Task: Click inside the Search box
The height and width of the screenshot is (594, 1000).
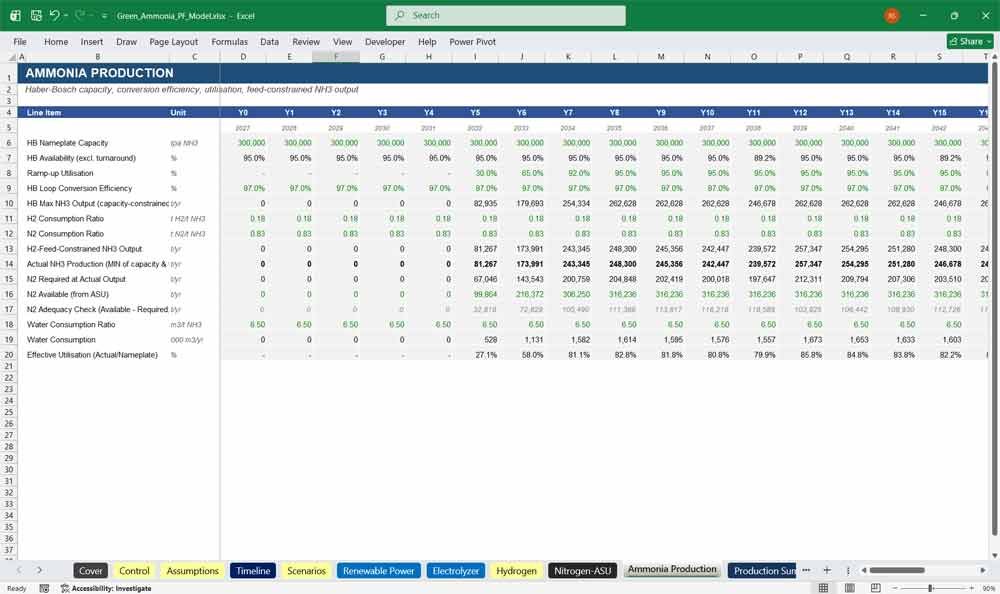Action: point(506,15)
